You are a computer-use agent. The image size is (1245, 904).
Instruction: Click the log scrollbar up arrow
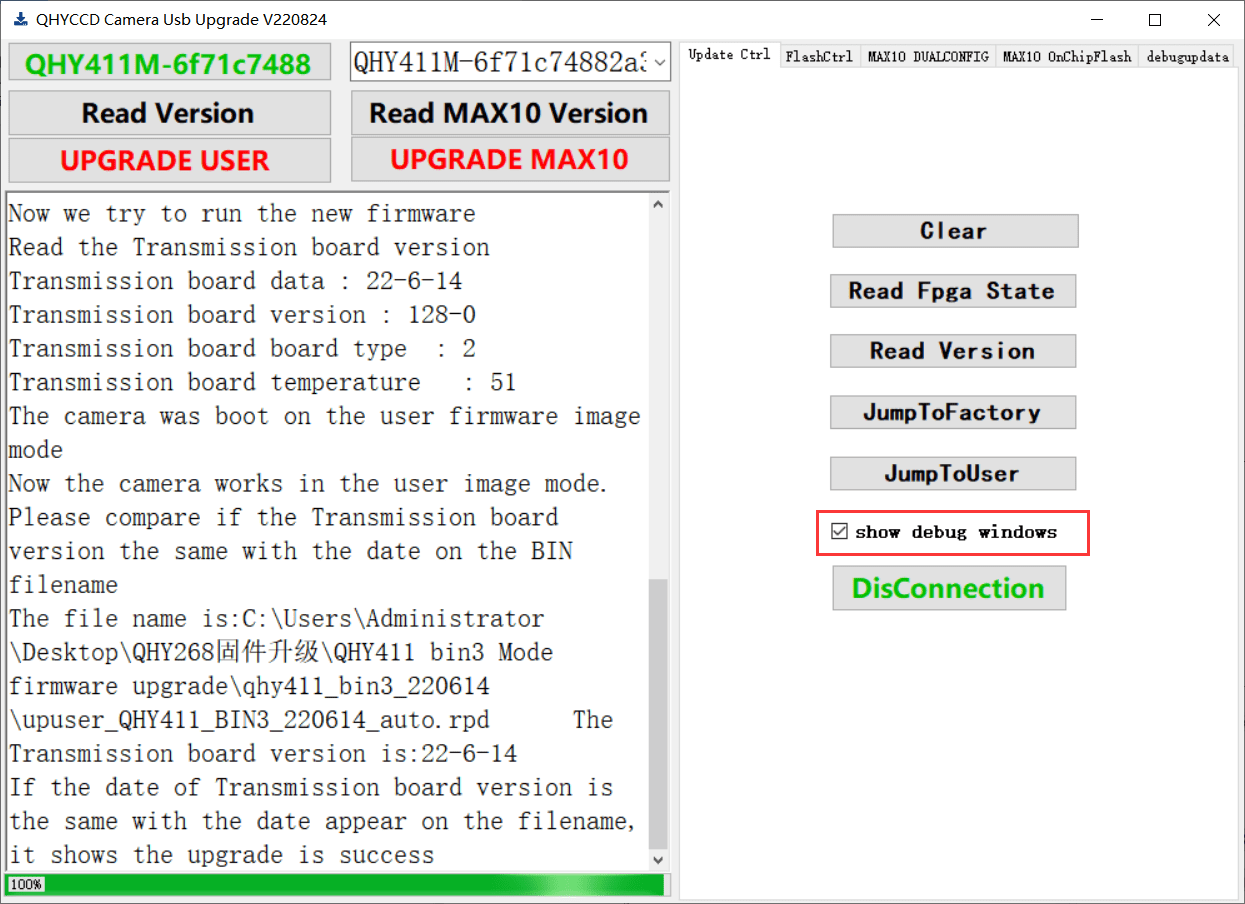point(658,204)
